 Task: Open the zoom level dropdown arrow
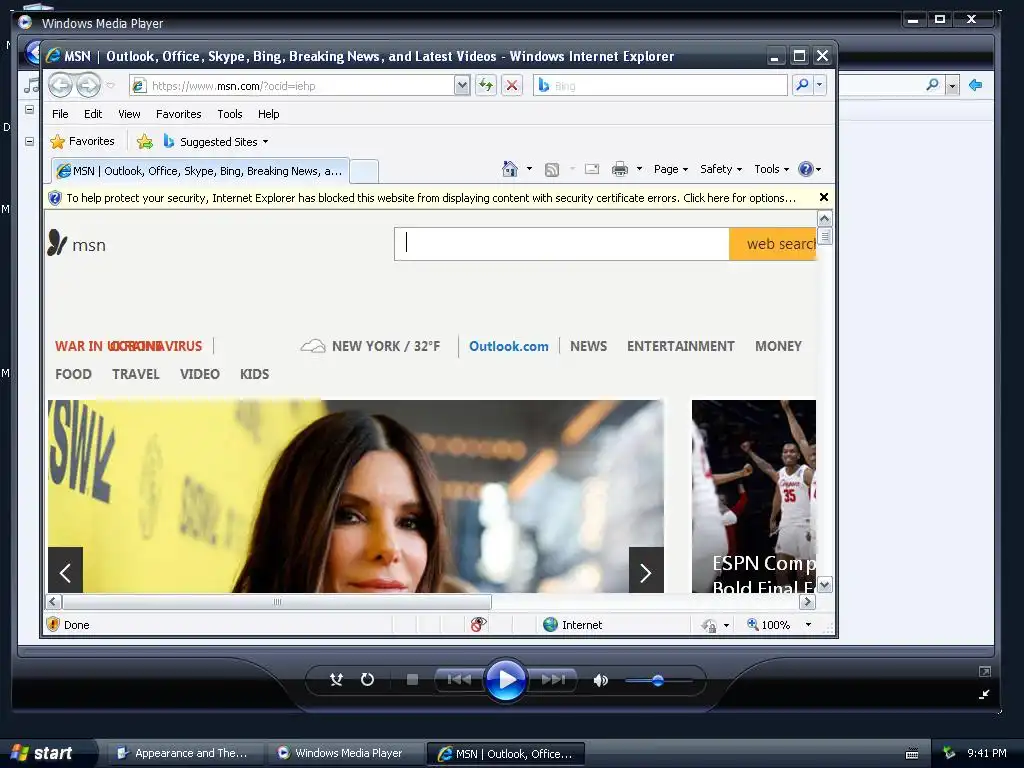pos(808,624)
